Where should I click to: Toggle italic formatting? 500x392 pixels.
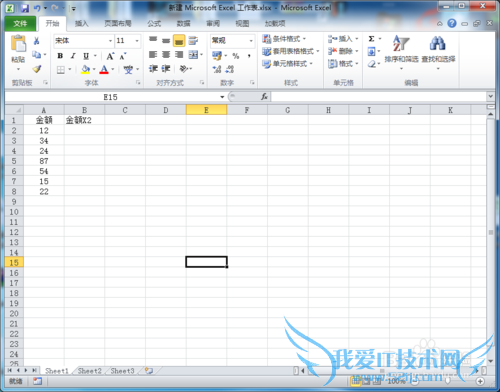click(73, 56)
